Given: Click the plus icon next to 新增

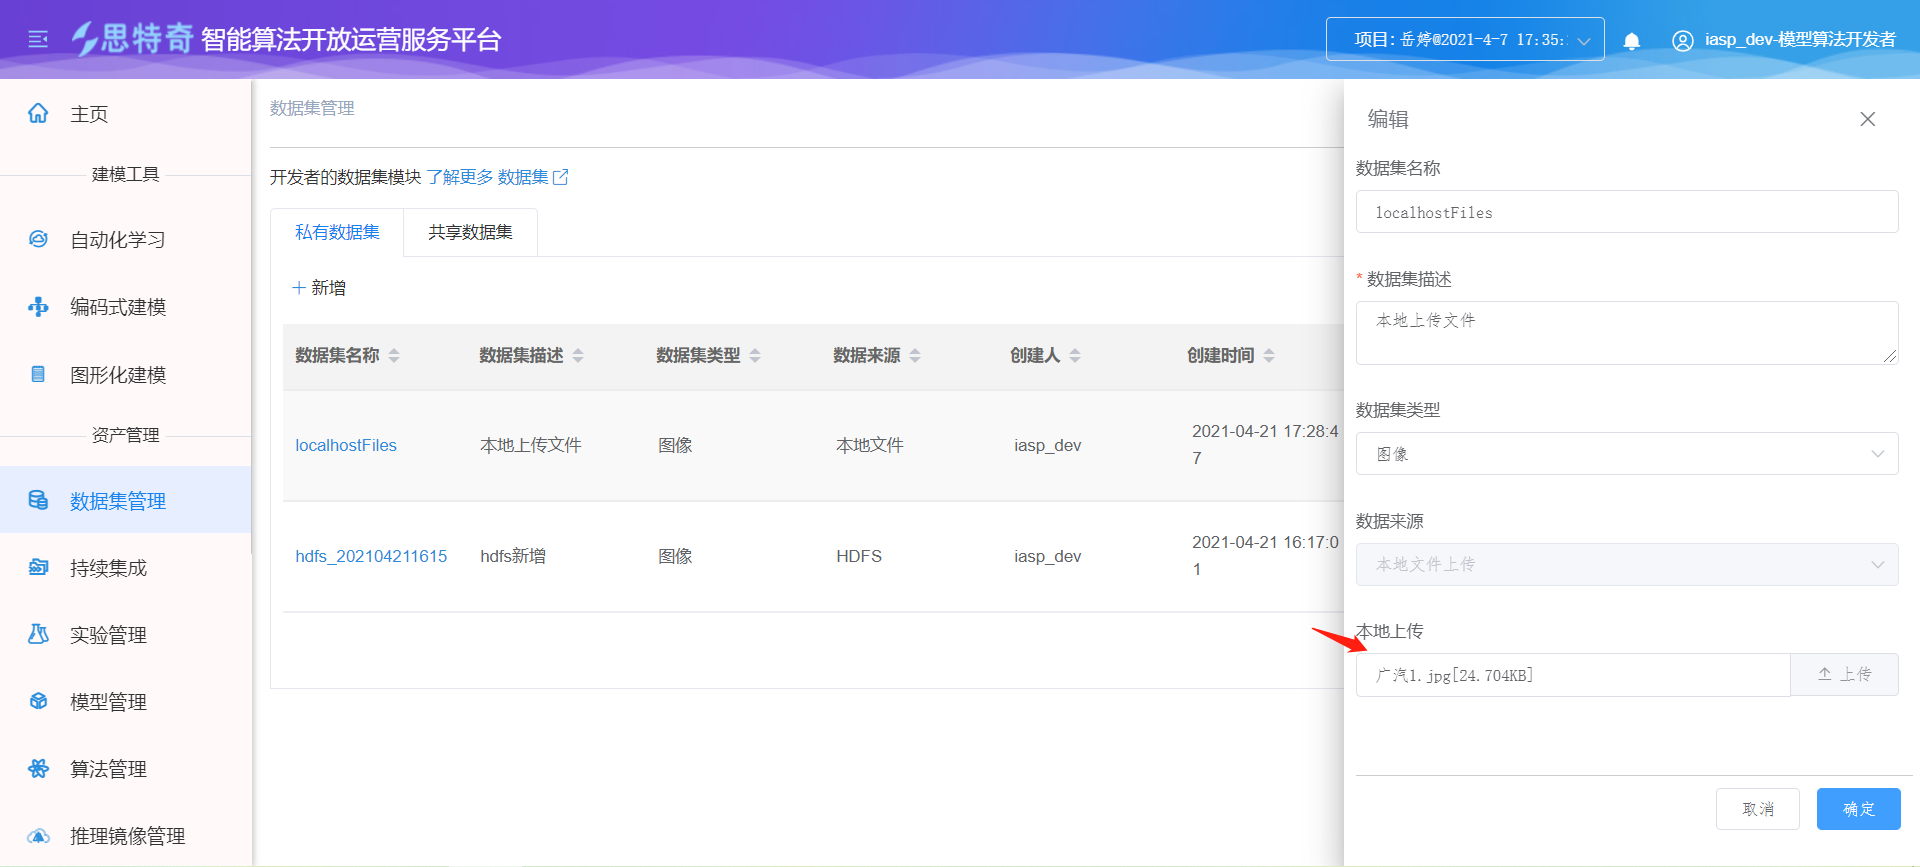Looking at the screenshot, I should 298,288.
